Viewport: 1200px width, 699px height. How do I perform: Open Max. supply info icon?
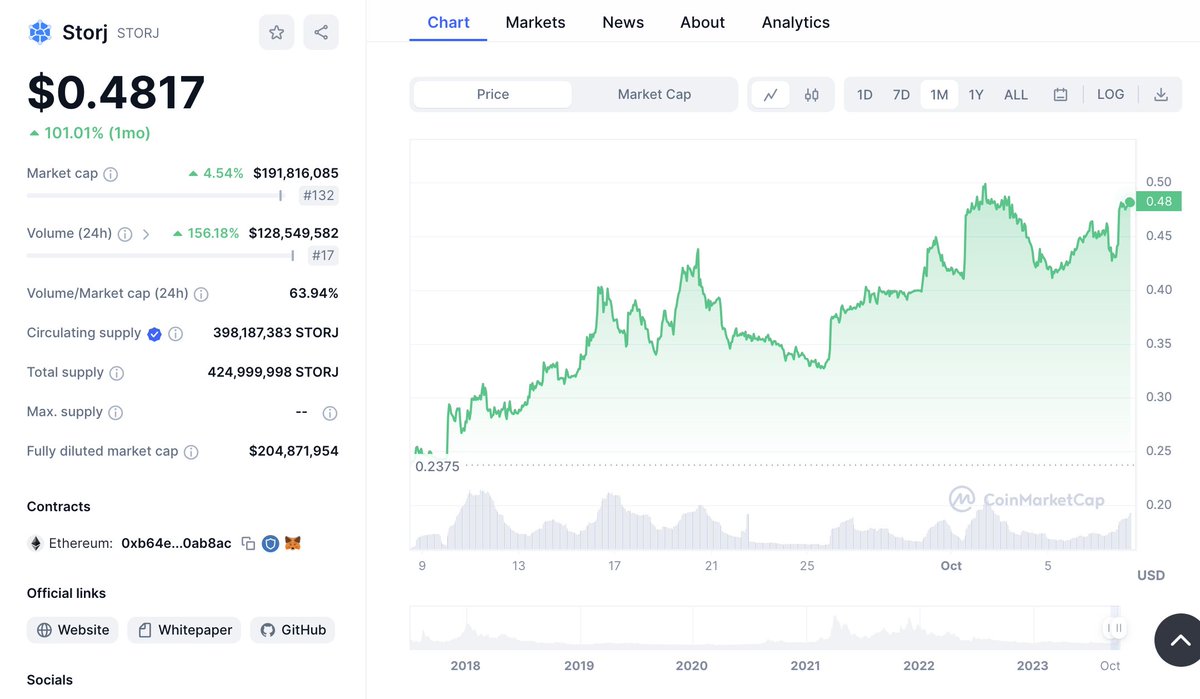point(115,413)
